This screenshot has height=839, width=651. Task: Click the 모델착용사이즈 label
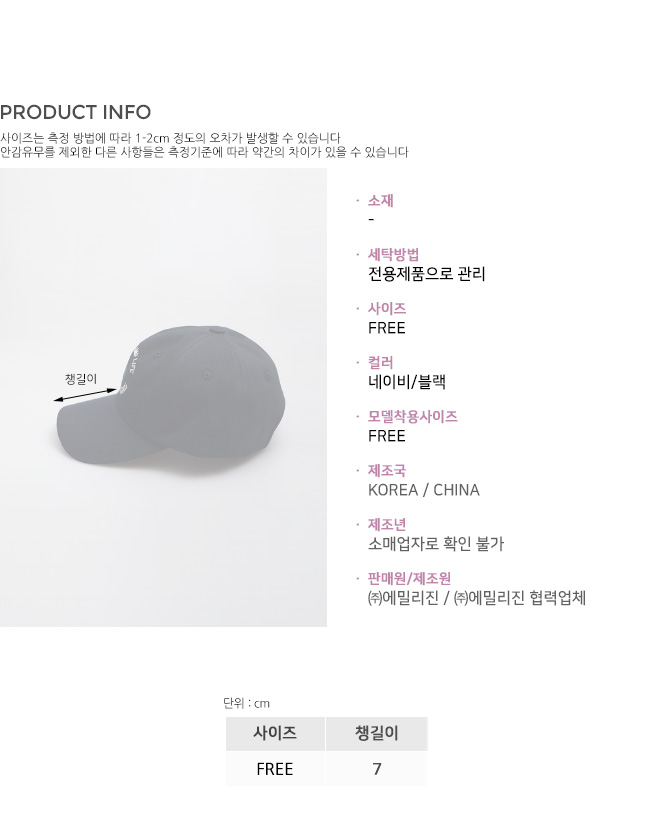(x=412, y=416)
